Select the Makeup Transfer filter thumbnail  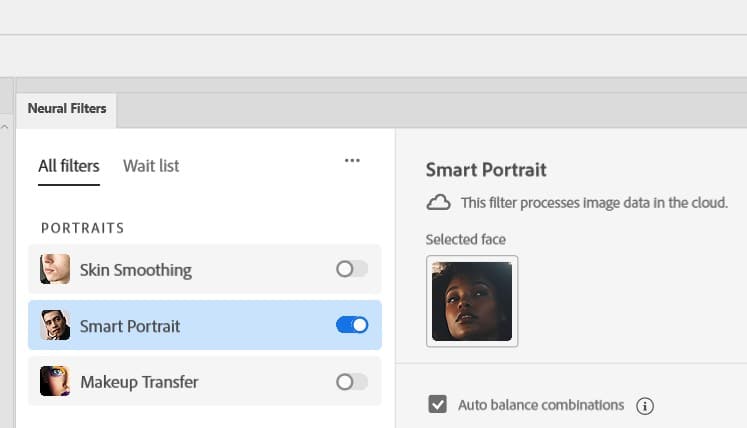[55, 381]
